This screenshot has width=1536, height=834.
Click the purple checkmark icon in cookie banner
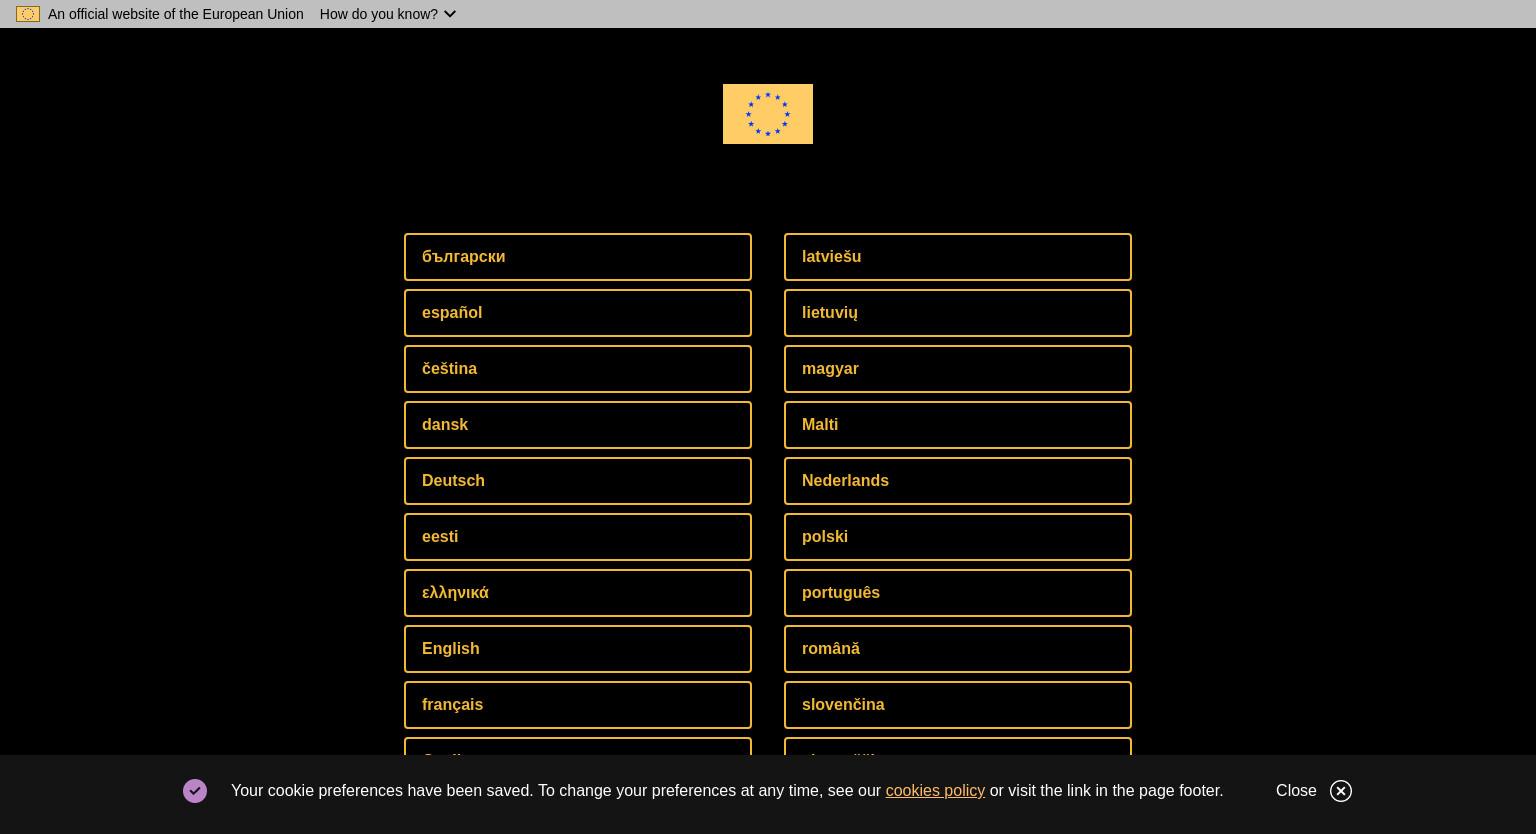(195, 791)
